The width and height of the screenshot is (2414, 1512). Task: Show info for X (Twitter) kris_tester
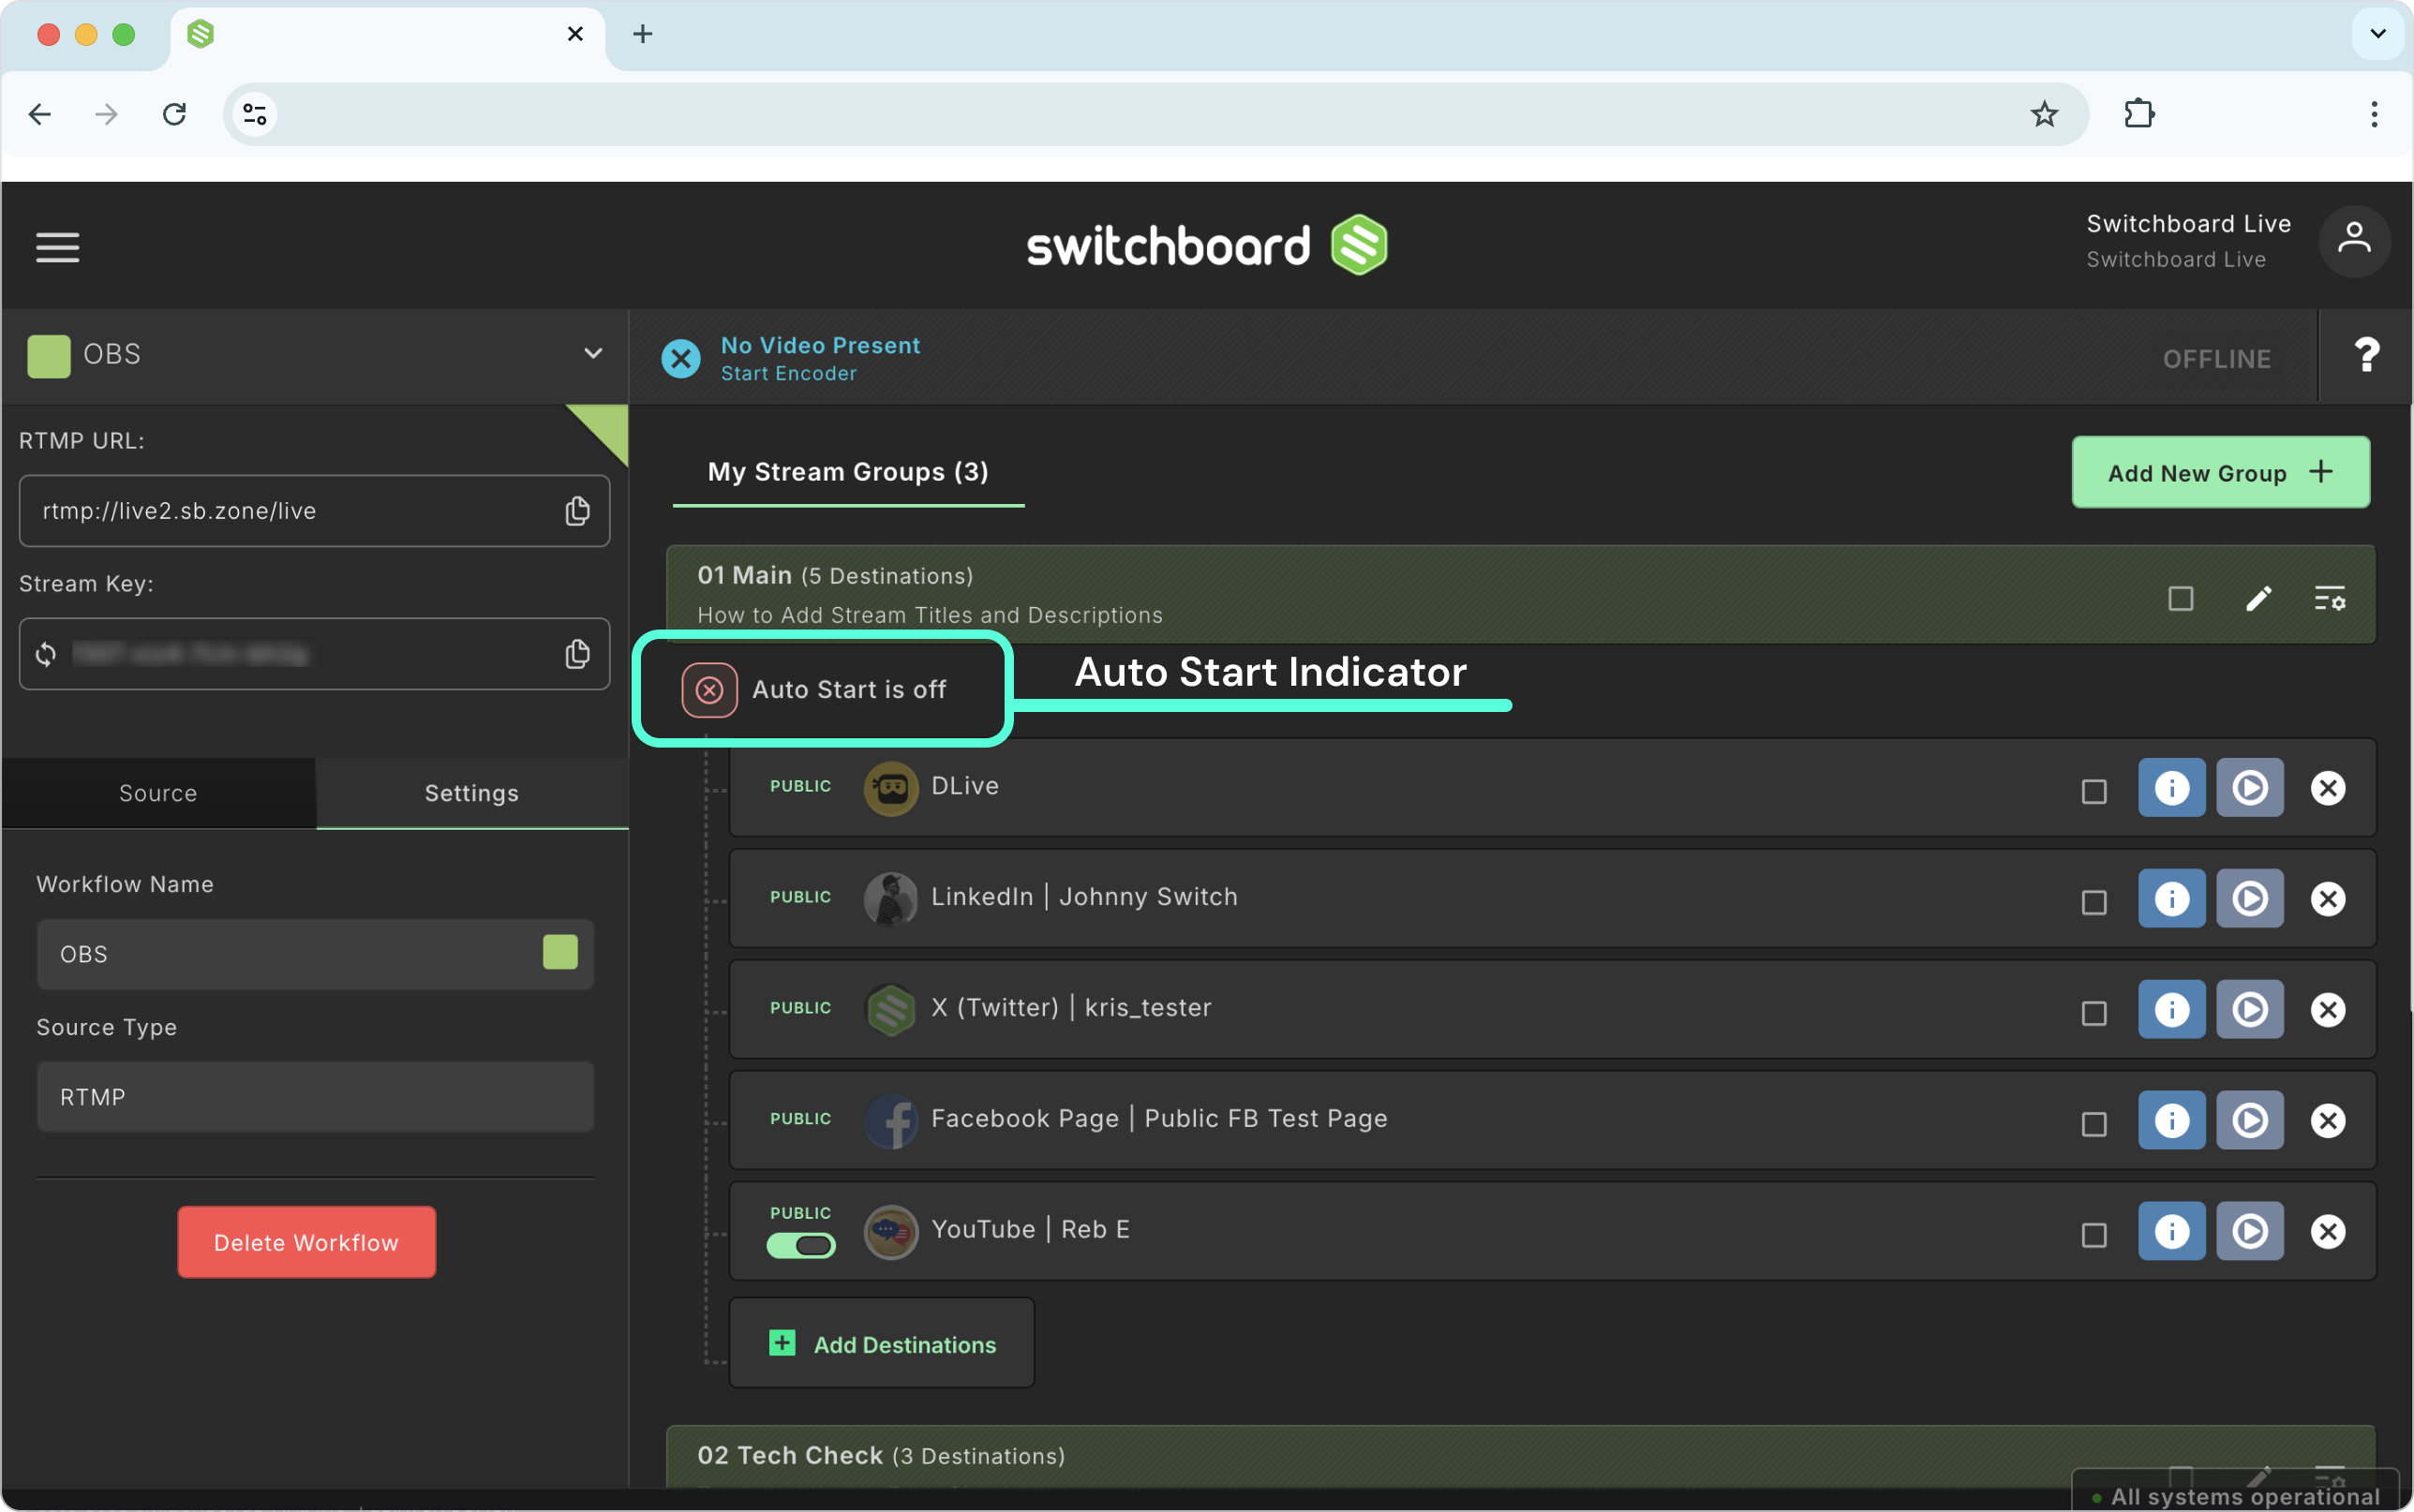tap(2171, 1010)
